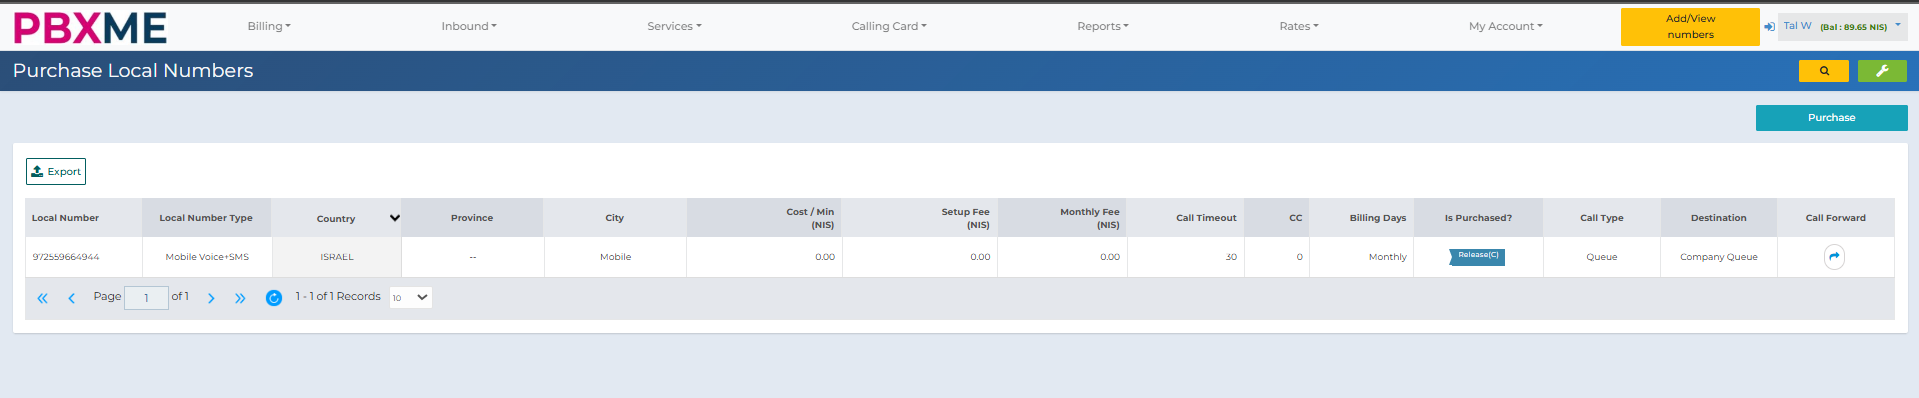Click the Company Queue destination cell
This screenshot has width=1919, height=398.
point(1719,257)
